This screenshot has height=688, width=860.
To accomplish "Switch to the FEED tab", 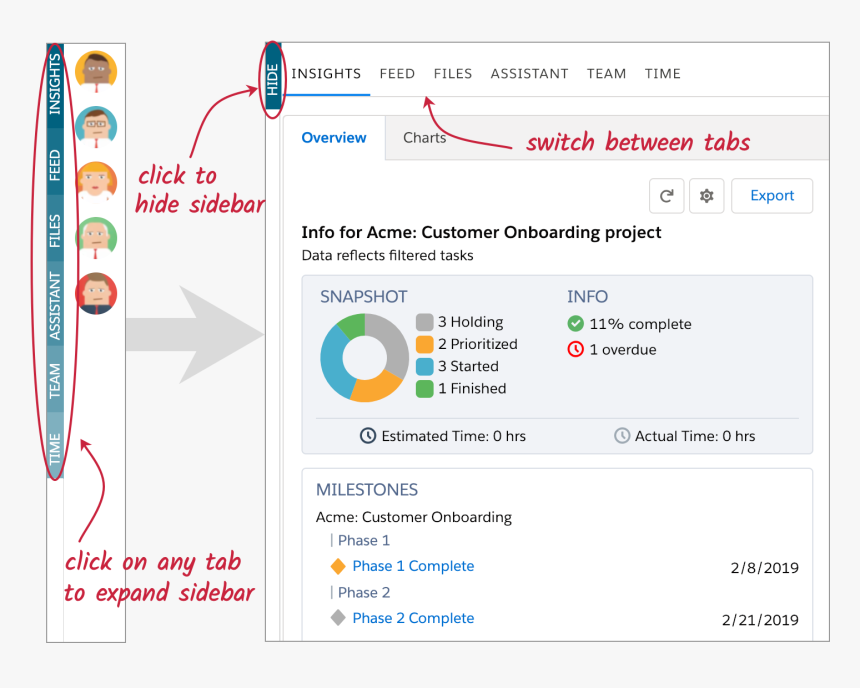I will (x=397, y=74).
